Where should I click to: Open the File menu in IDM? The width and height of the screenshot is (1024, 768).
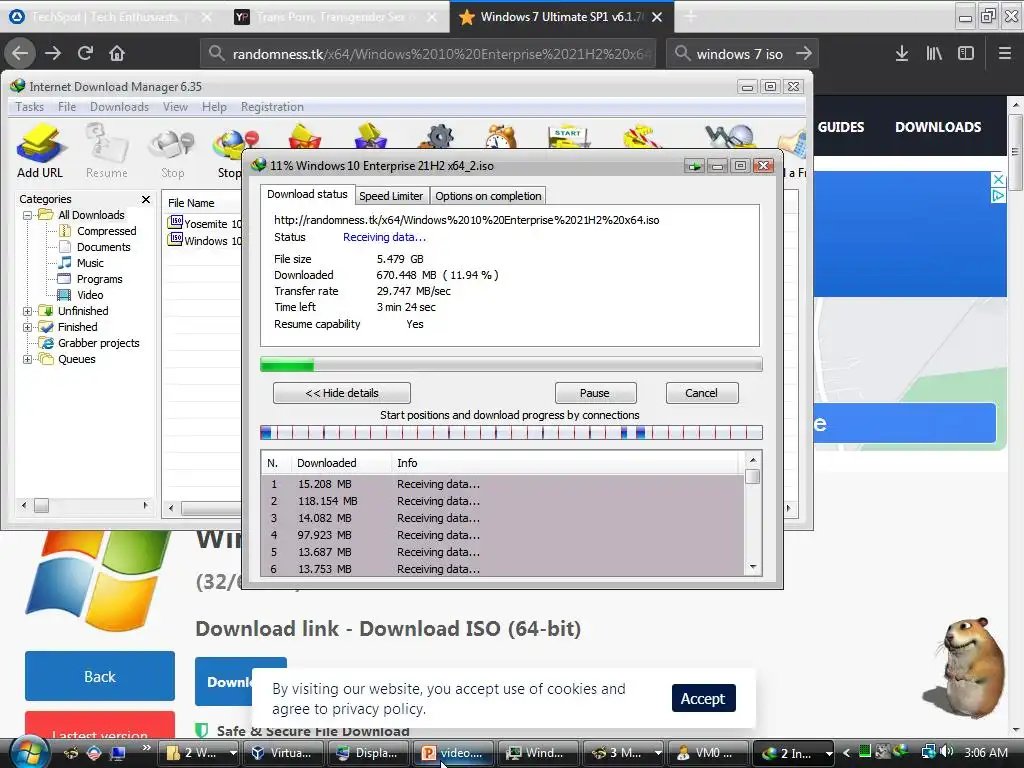[67, 106]
